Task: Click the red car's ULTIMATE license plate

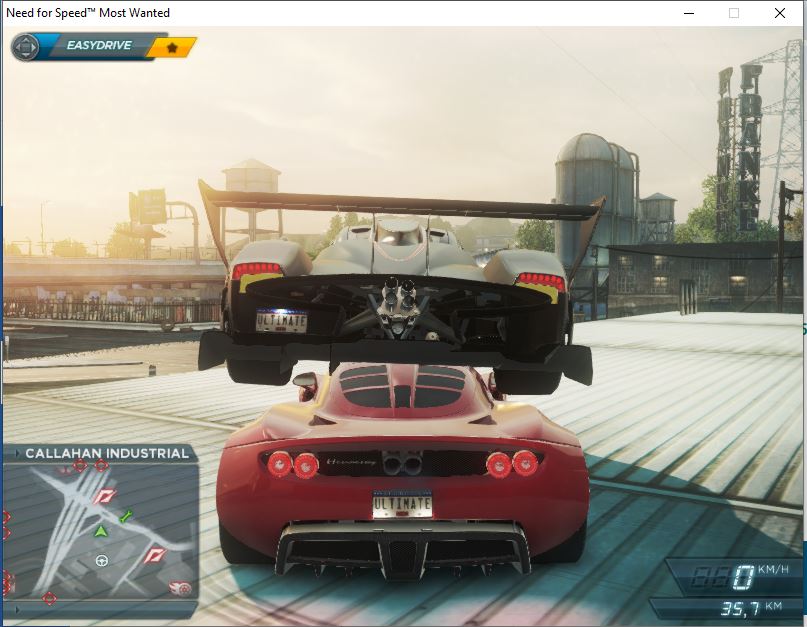Action: pos(402,504)
